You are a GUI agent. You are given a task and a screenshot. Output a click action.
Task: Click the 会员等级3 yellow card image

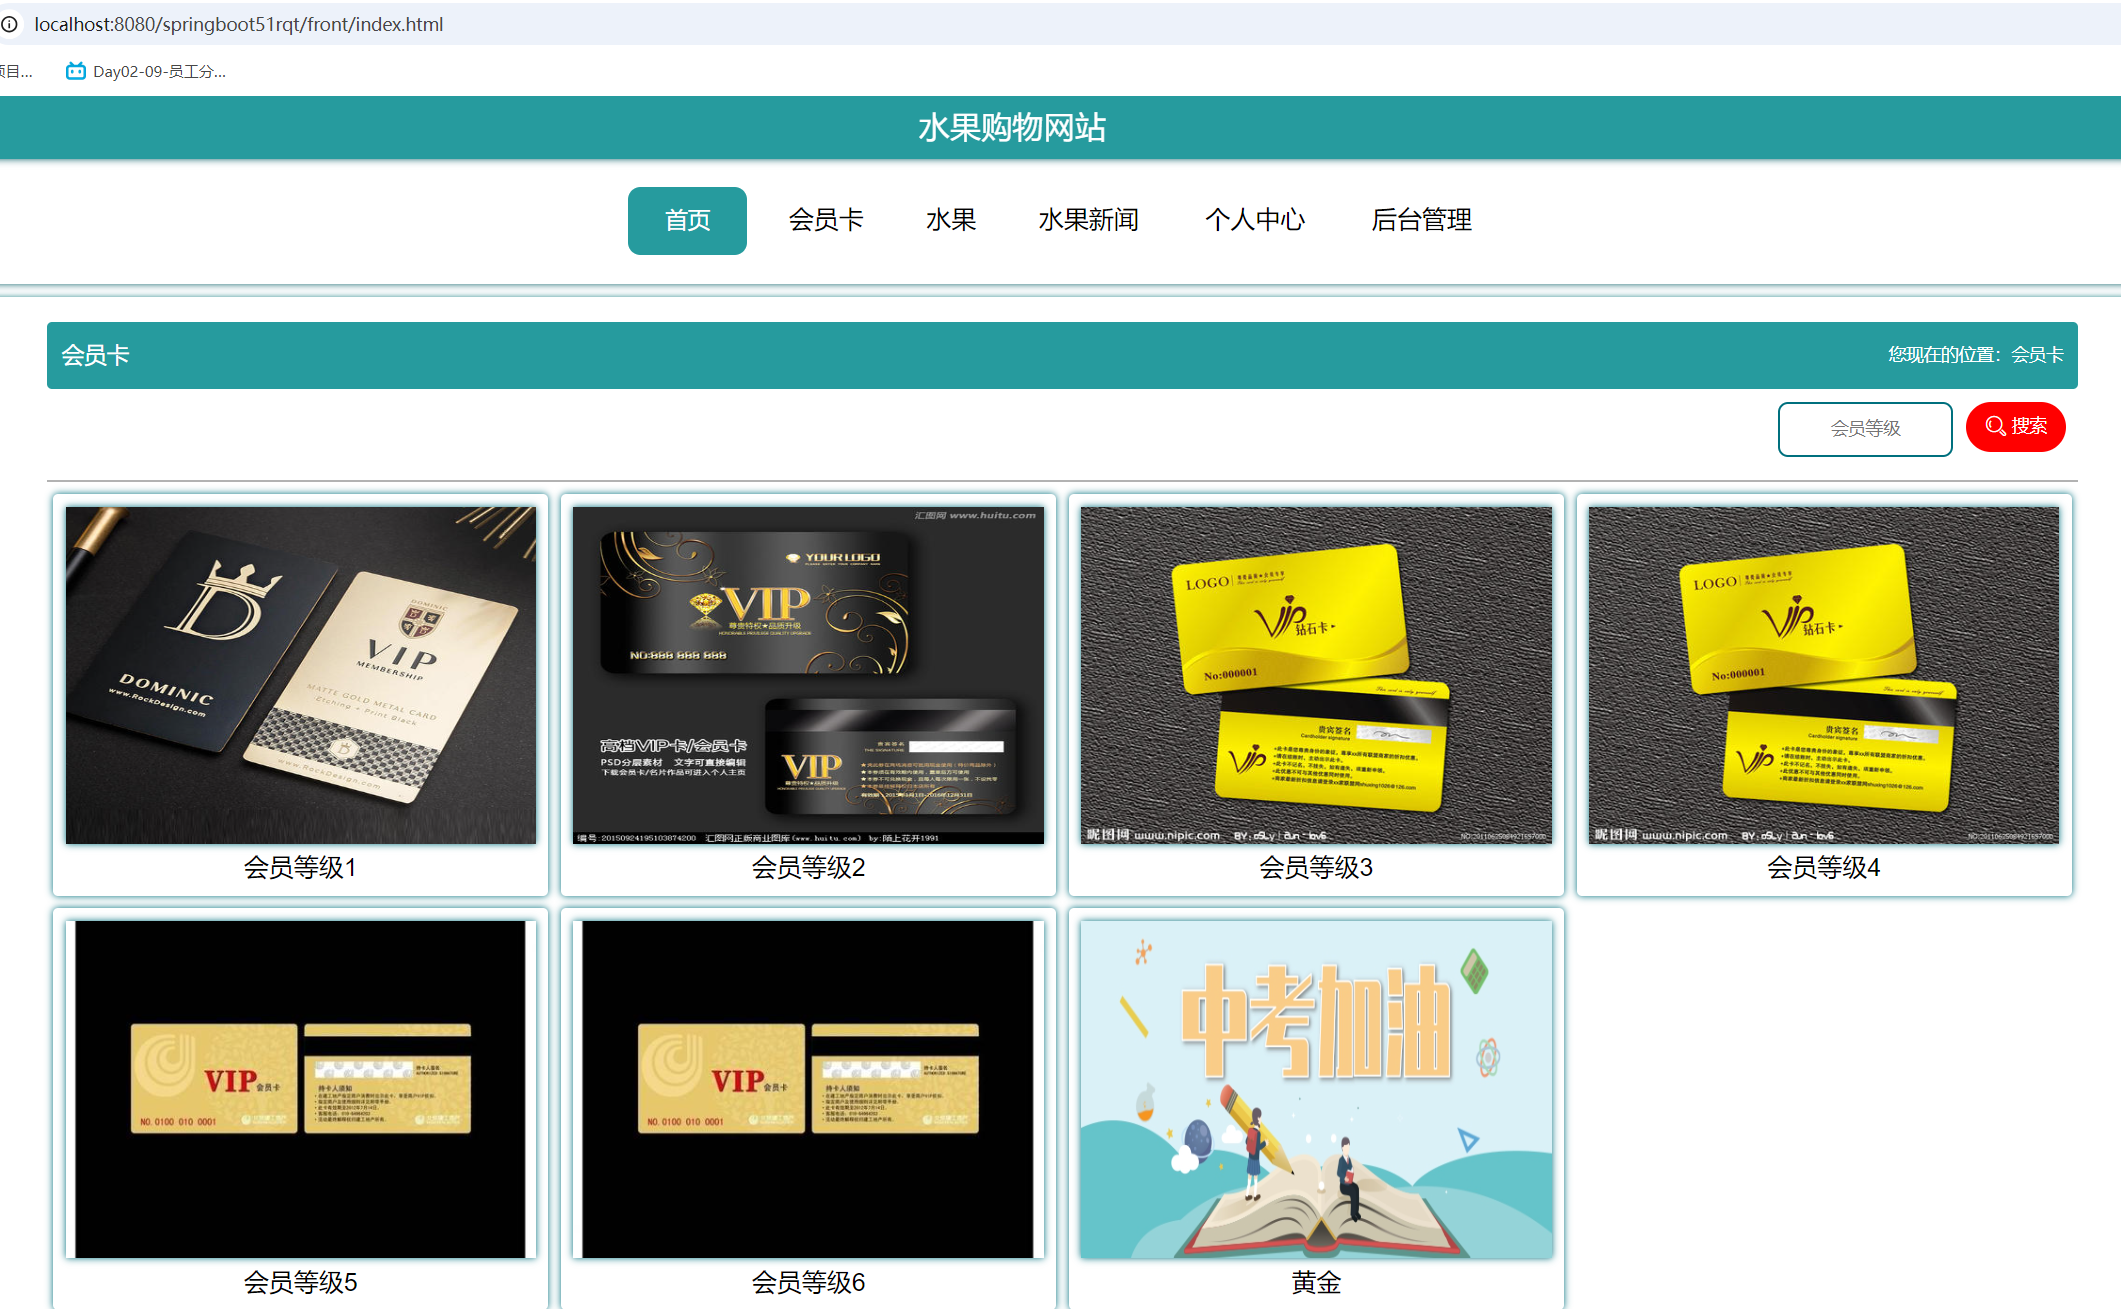[1316, 675]
